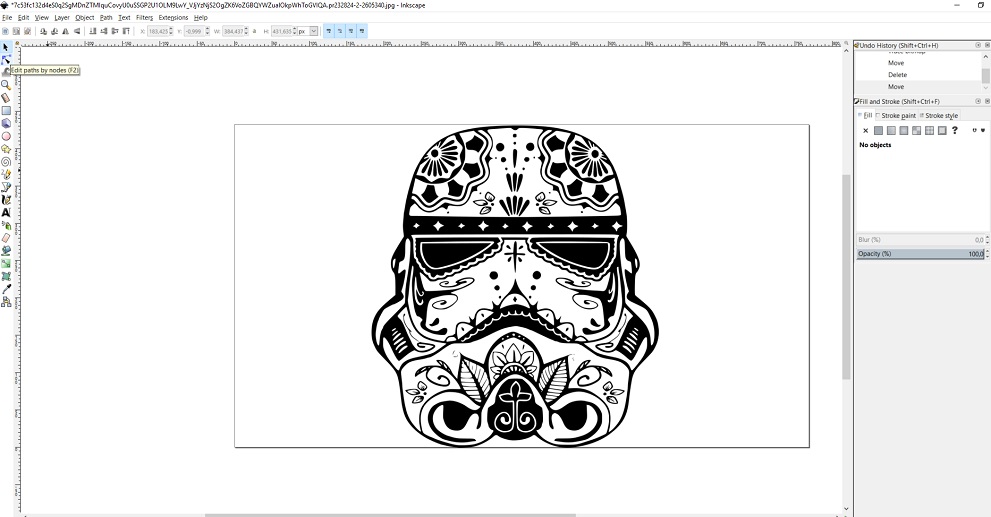Image resolution: width=991 pixels, height=517 pixels.
Task: Choose No paint X button
Action: (x=866, y=130)
